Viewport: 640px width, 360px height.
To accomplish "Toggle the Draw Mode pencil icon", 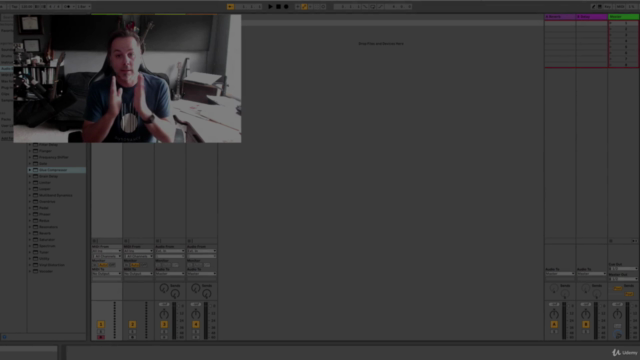I will pos(593,7).
